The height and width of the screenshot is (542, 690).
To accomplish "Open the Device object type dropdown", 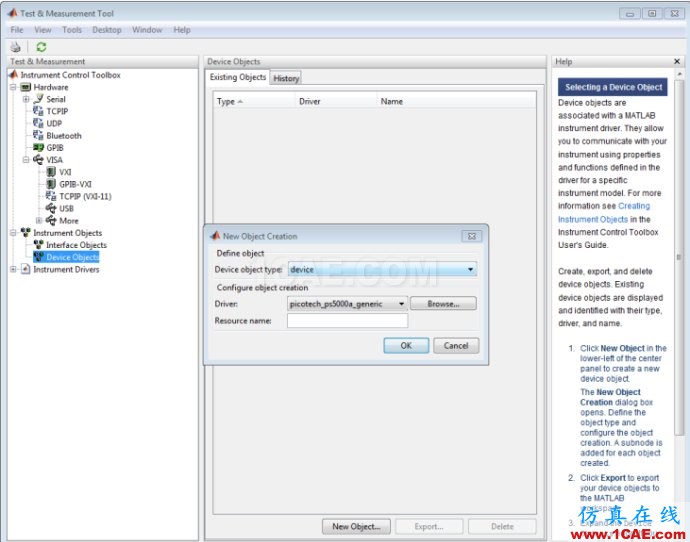I will [x=382, y=269].
